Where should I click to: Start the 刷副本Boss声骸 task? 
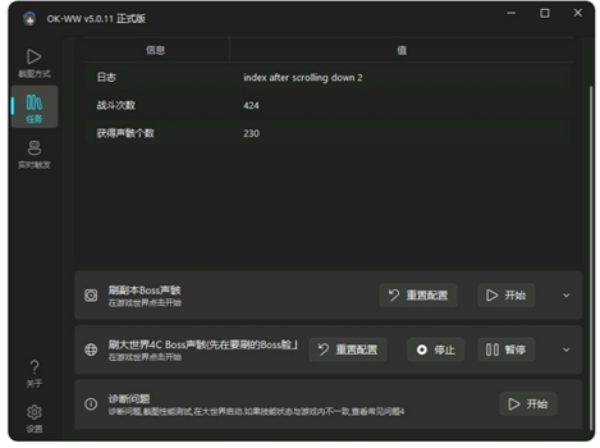tap(506, 295)
